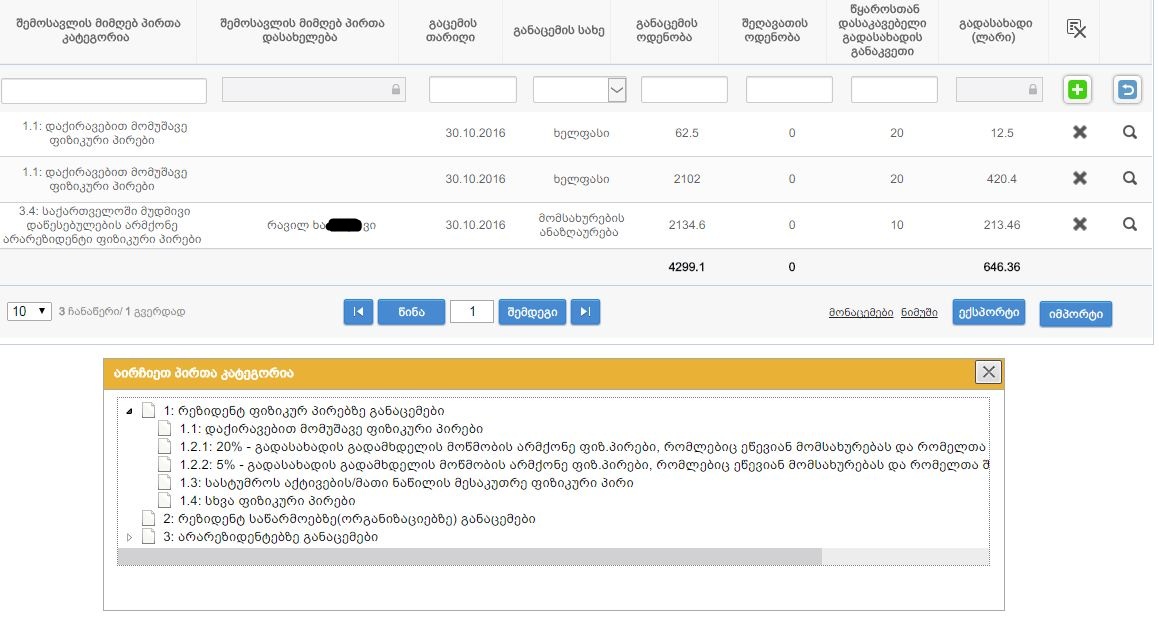Open details magnifier for the 2134.6 row

(x=1129, y=224)
